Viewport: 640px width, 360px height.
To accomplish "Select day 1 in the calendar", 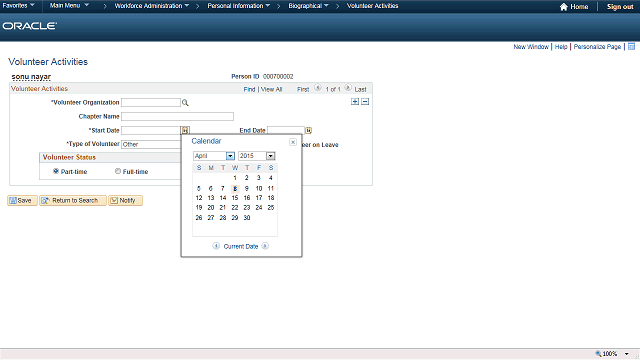I will coord(235,178).
